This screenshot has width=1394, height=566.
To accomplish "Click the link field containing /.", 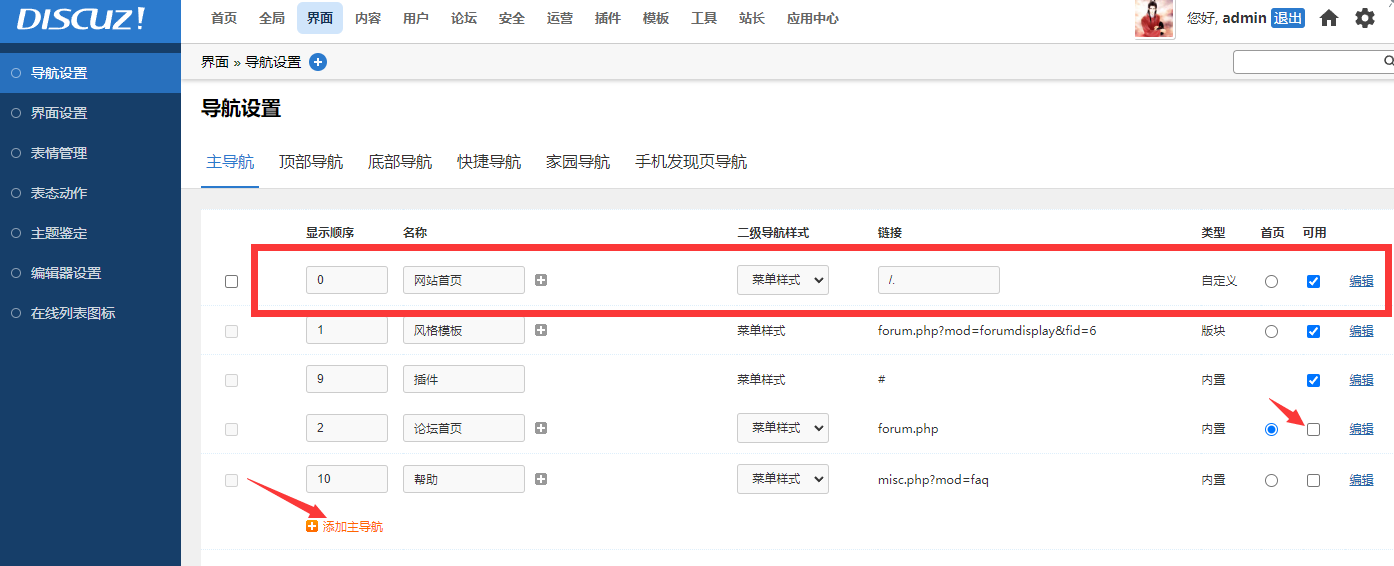I will 939,280.
